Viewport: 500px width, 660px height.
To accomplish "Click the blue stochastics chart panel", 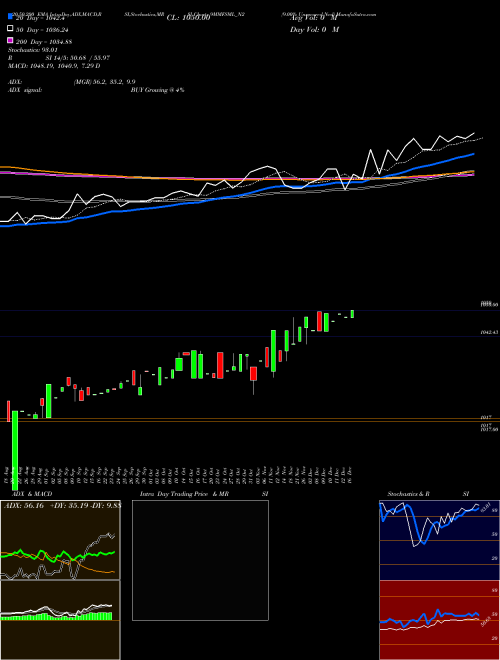I will (439, 540).
